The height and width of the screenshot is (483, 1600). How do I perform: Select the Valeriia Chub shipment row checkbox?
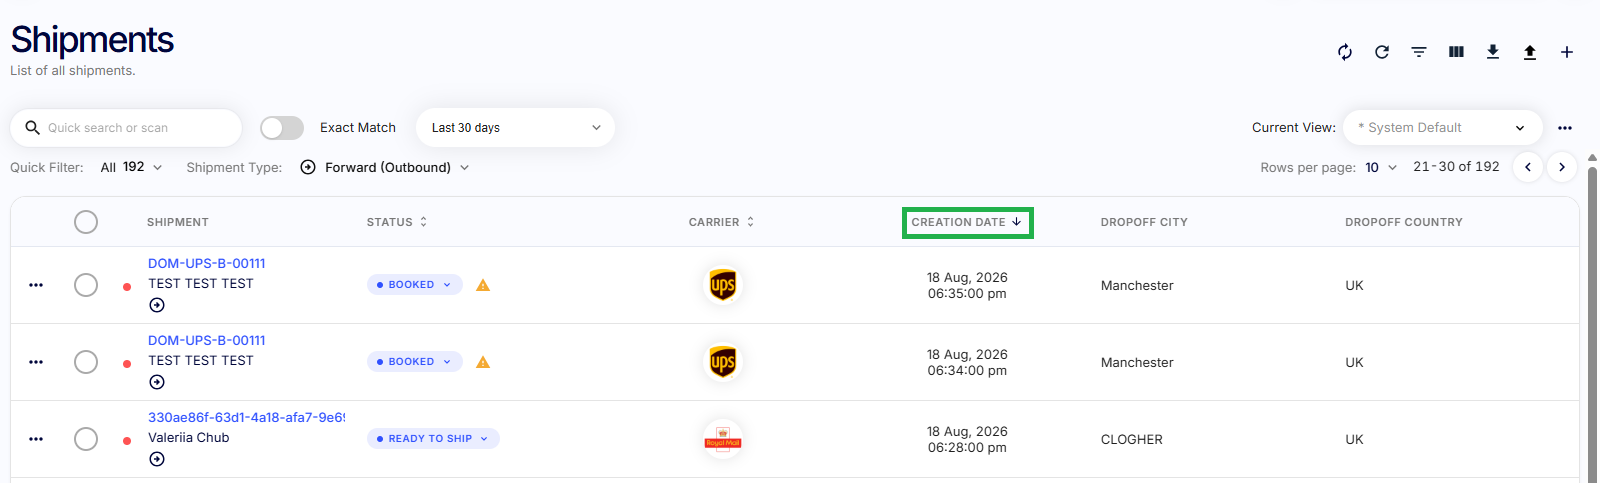click(x=86, y=439)
